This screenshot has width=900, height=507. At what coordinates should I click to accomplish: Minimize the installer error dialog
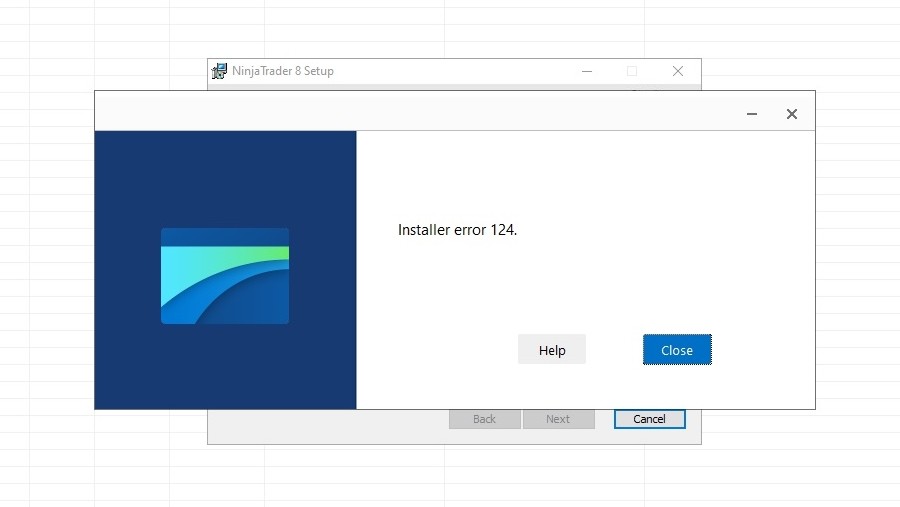coord(751,114)
